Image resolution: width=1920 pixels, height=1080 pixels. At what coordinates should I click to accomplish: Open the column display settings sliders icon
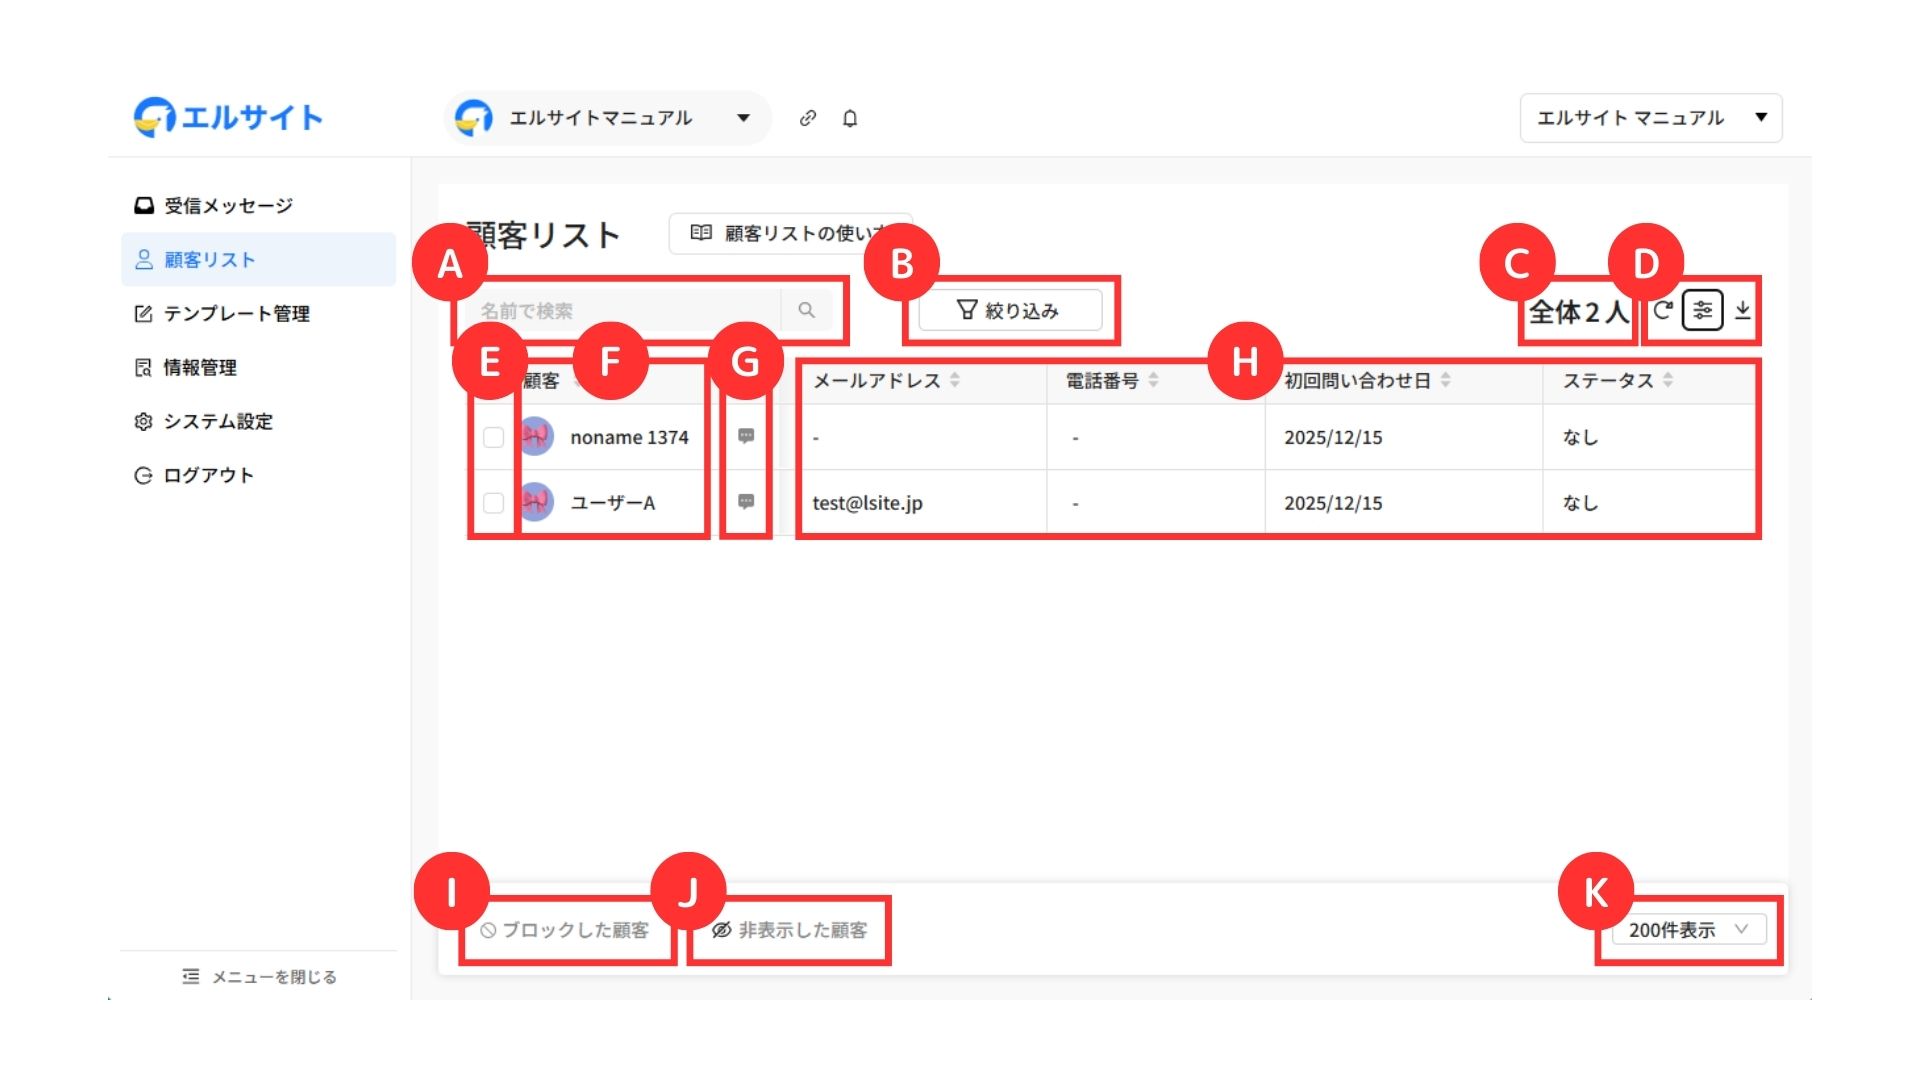[1702, 310]
